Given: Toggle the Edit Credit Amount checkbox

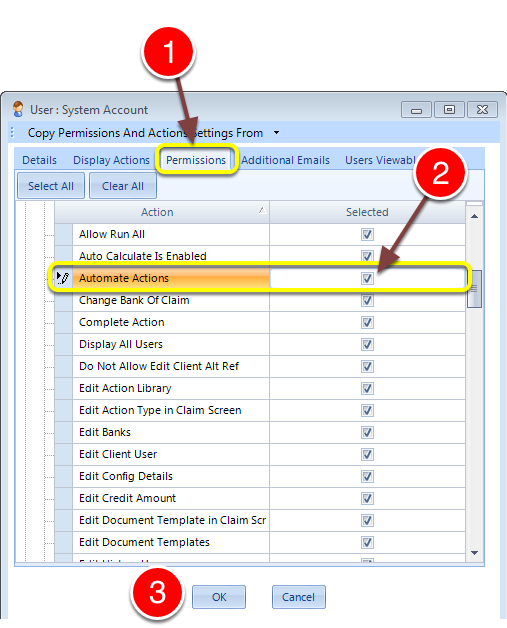Looking at the screenshot, I should pyautogui.click(x=367, y=498).
